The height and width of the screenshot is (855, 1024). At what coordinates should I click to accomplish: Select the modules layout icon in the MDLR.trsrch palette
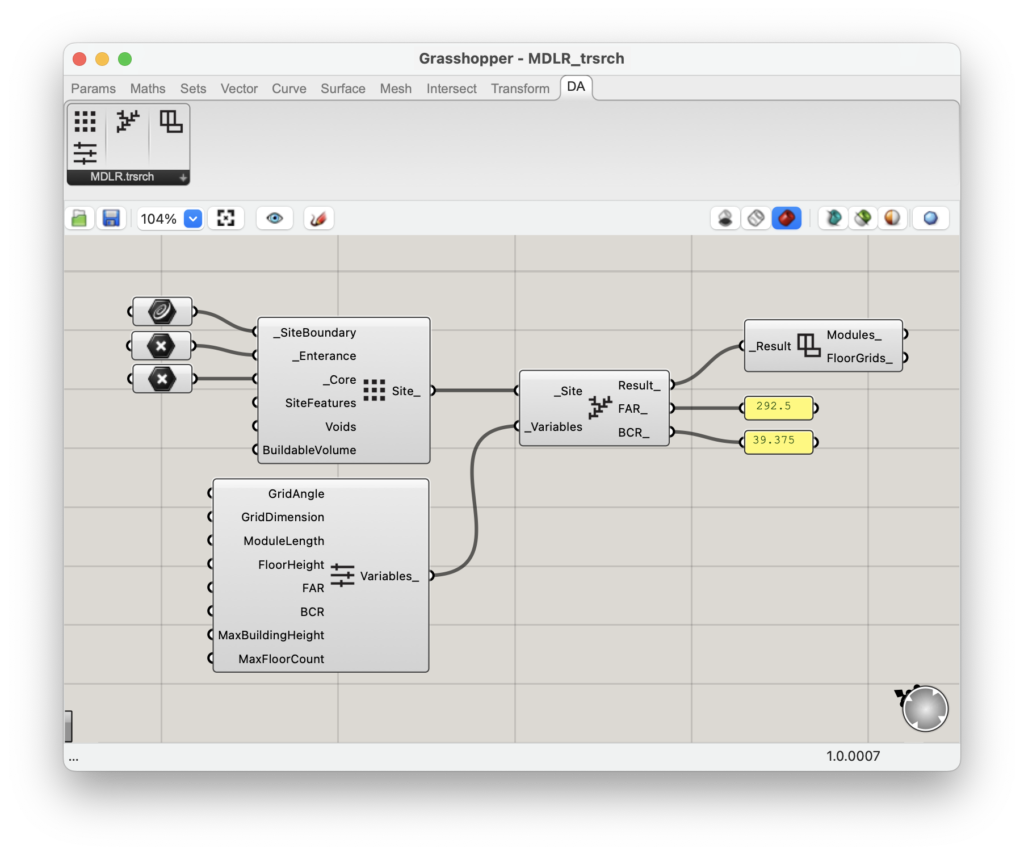[x=170, y=121]
